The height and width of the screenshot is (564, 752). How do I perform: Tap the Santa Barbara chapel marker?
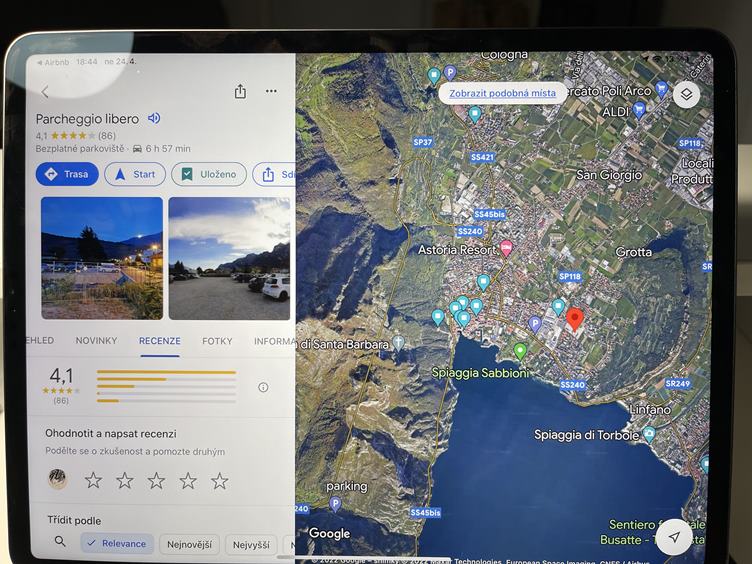tap(398, 342)
